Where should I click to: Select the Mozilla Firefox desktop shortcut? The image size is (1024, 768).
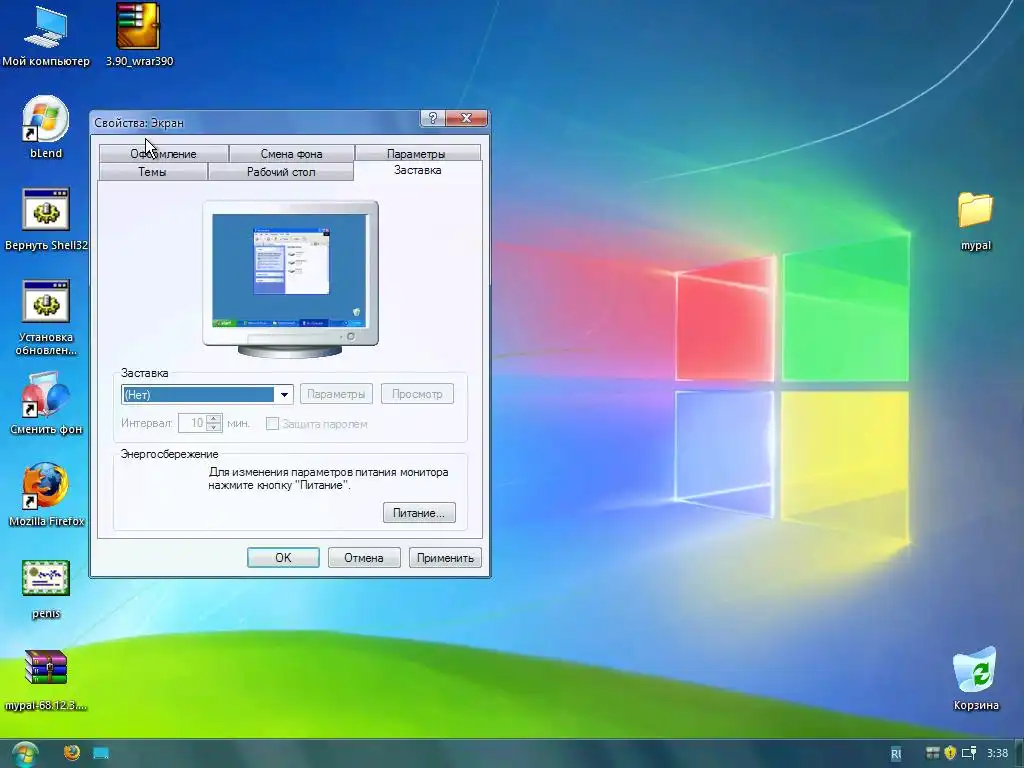[x=46, y=495]
